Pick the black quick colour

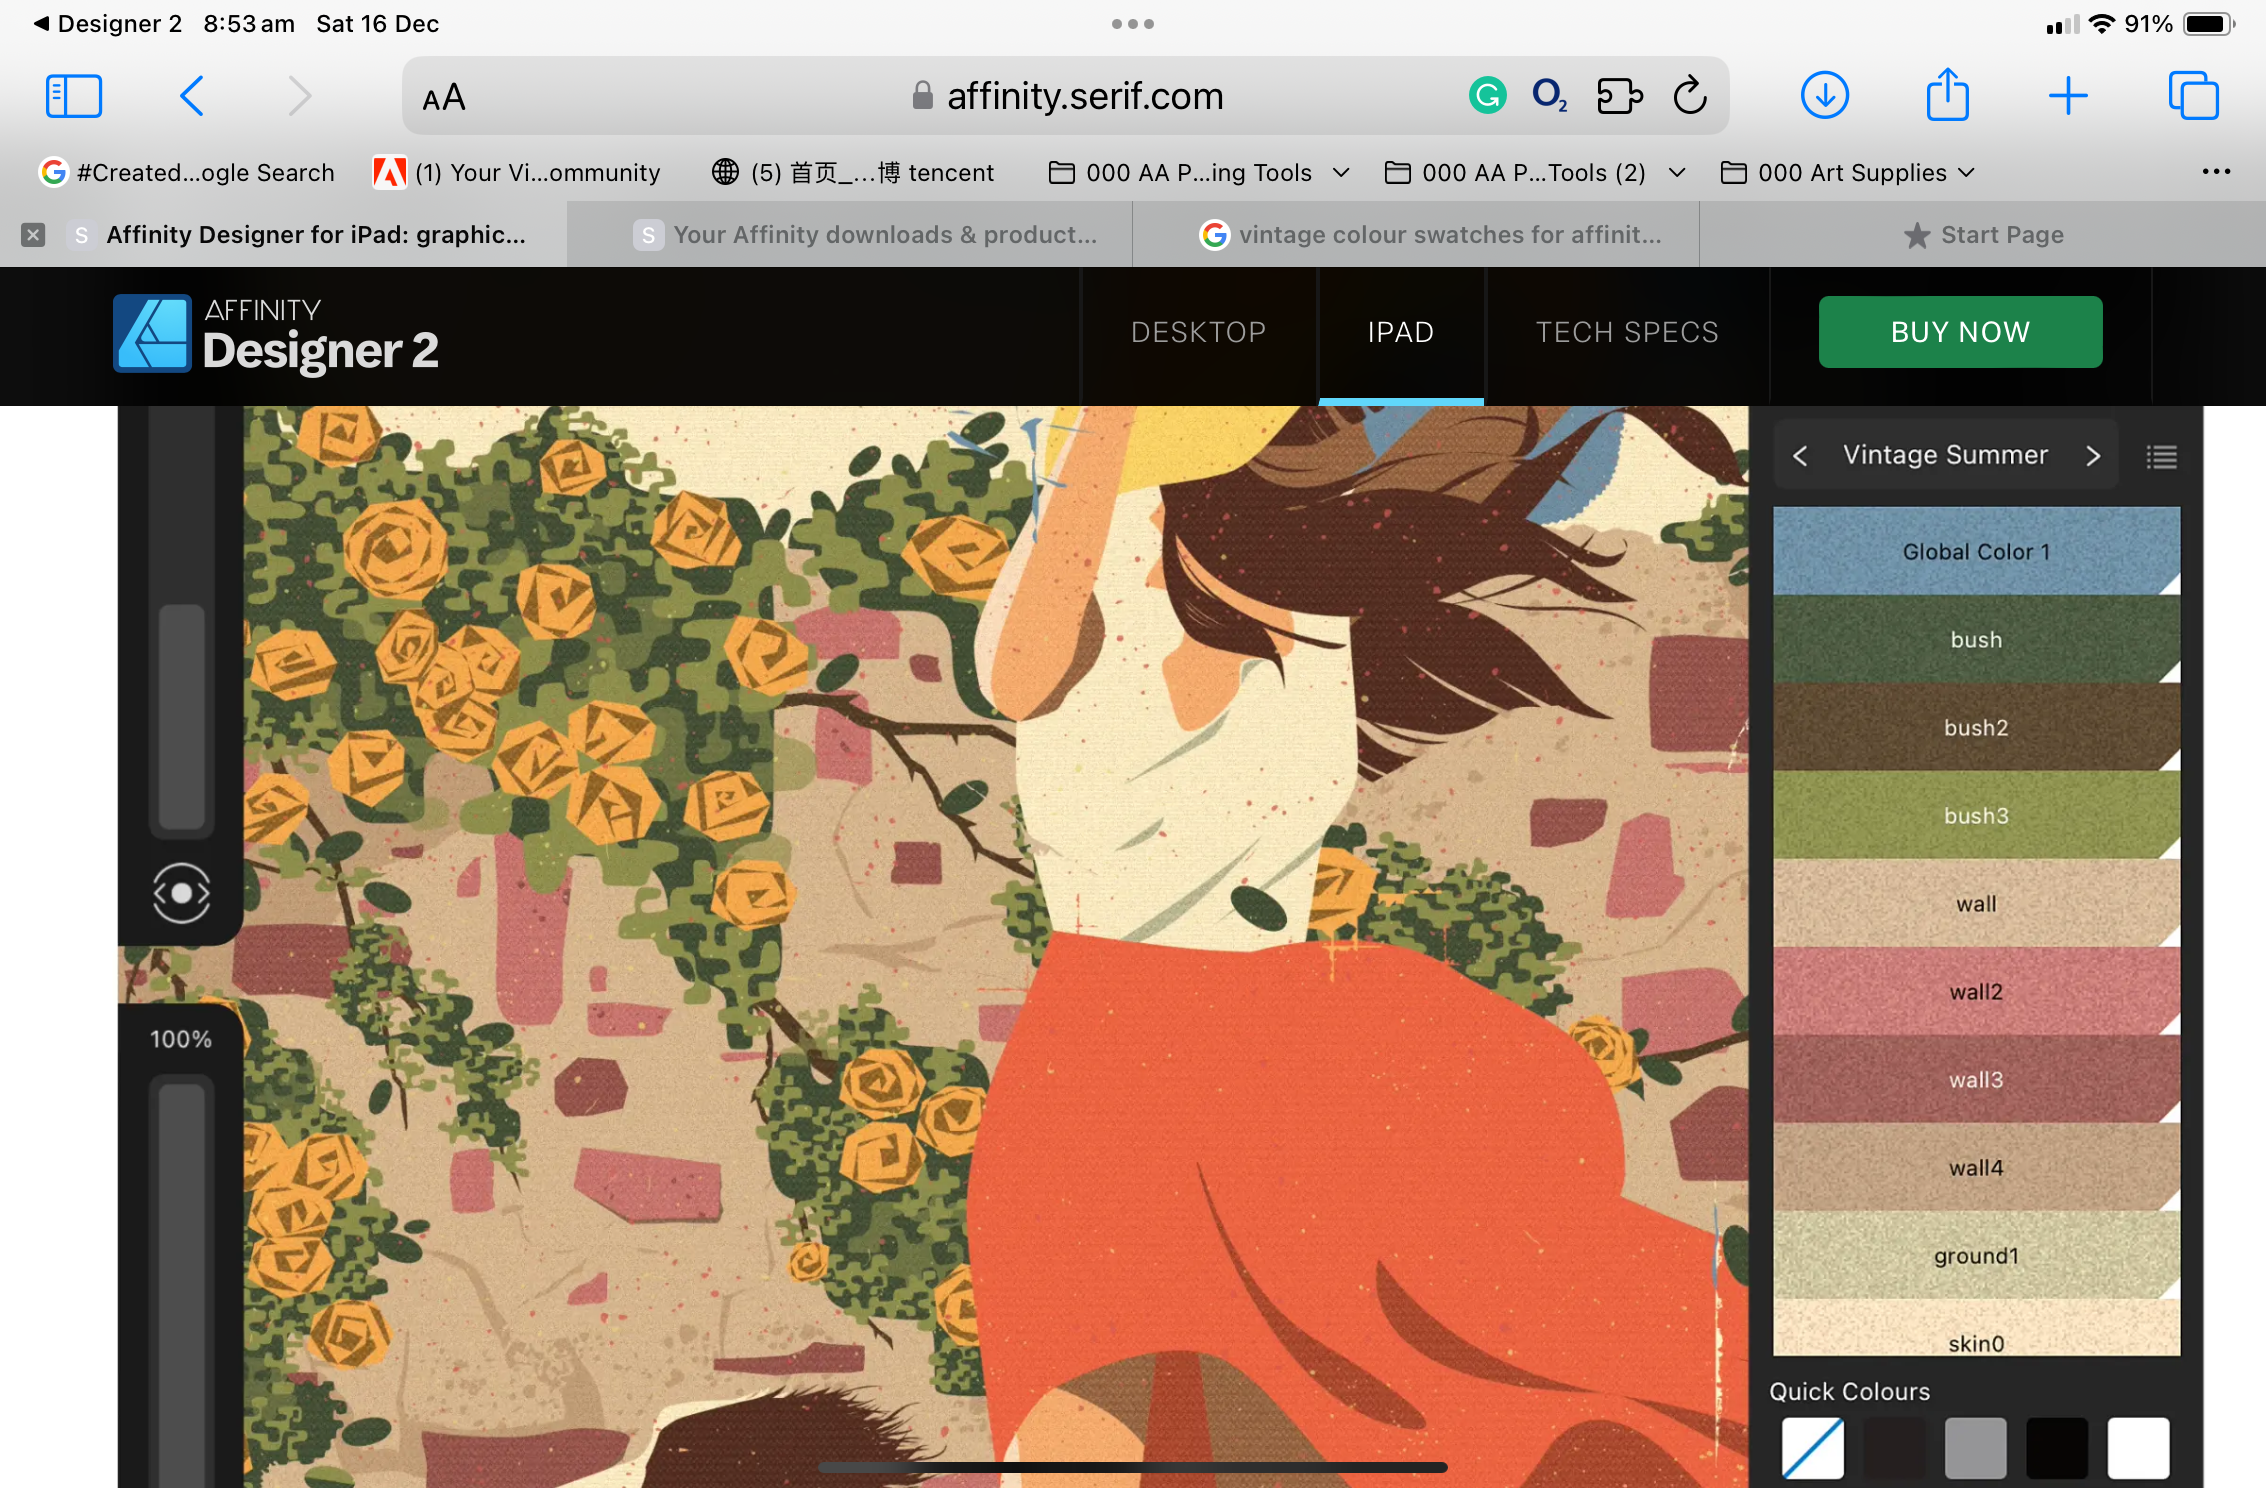click(2057, 1448)
